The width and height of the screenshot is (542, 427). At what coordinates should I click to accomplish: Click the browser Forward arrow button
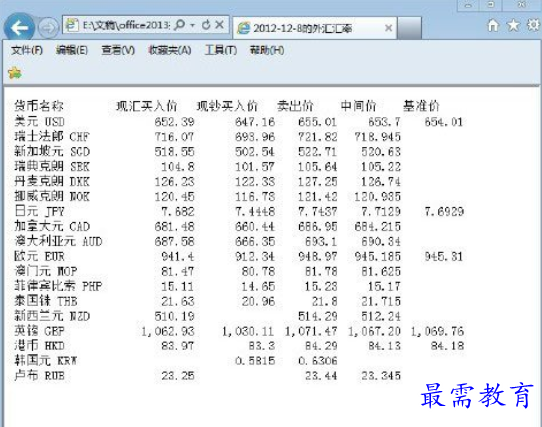click(48, 28)
